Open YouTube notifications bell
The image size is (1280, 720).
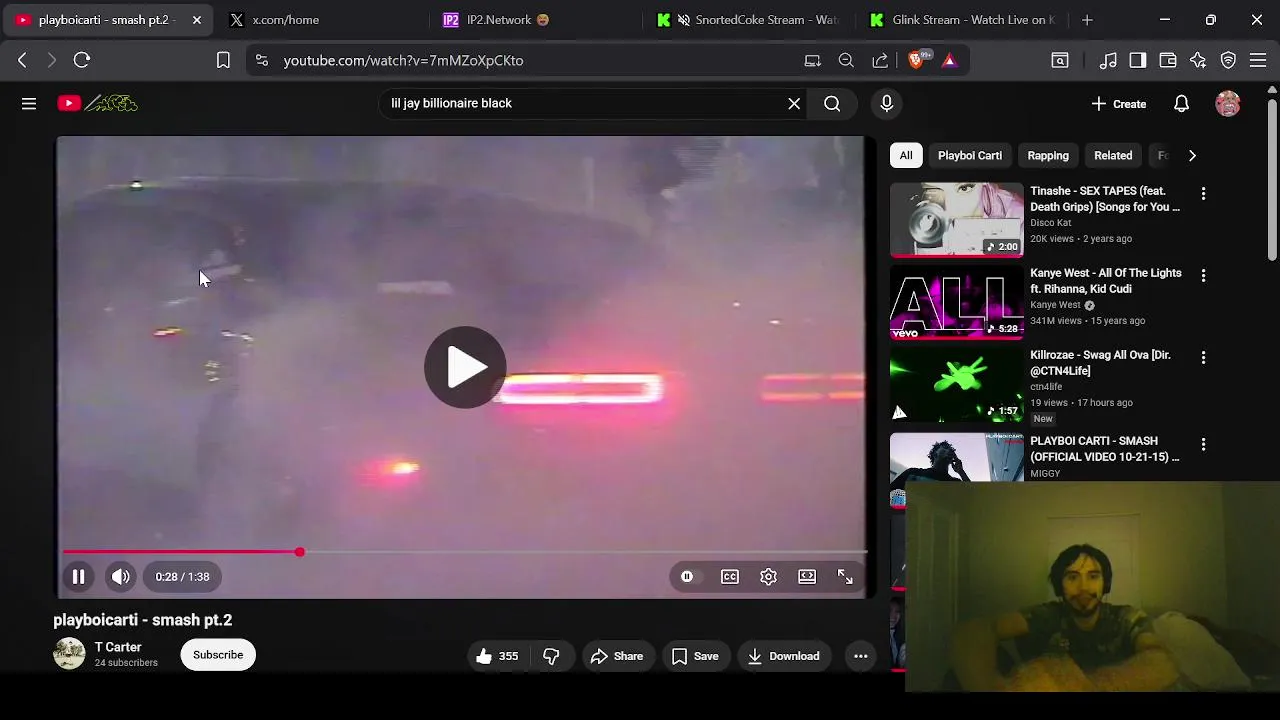tap(1181, 104)
